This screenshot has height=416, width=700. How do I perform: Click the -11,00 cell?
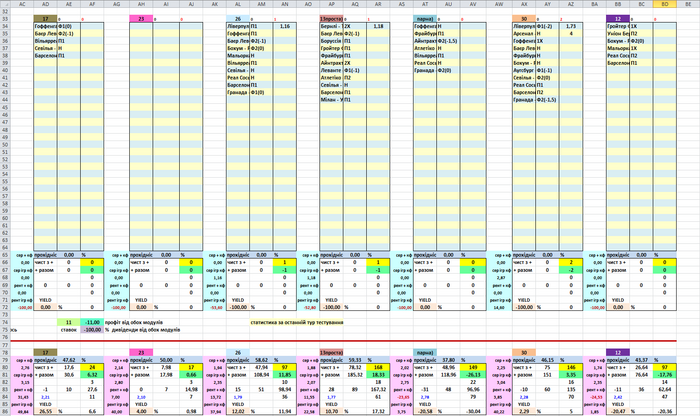click(x=92, y=322)
